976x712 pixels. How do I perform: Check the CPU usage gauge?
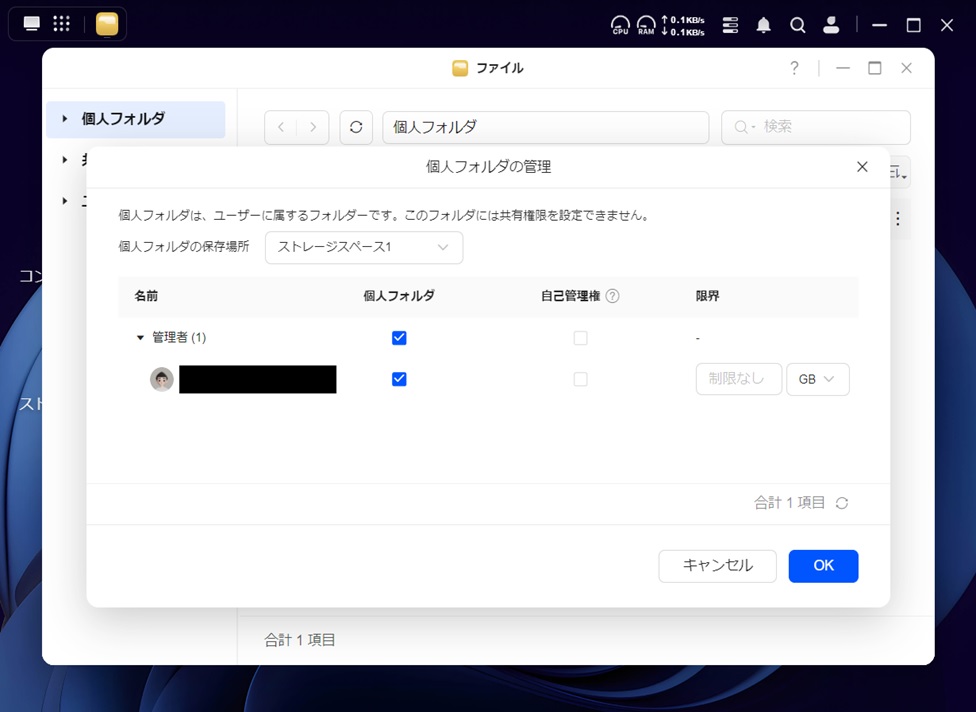[621, 25]
